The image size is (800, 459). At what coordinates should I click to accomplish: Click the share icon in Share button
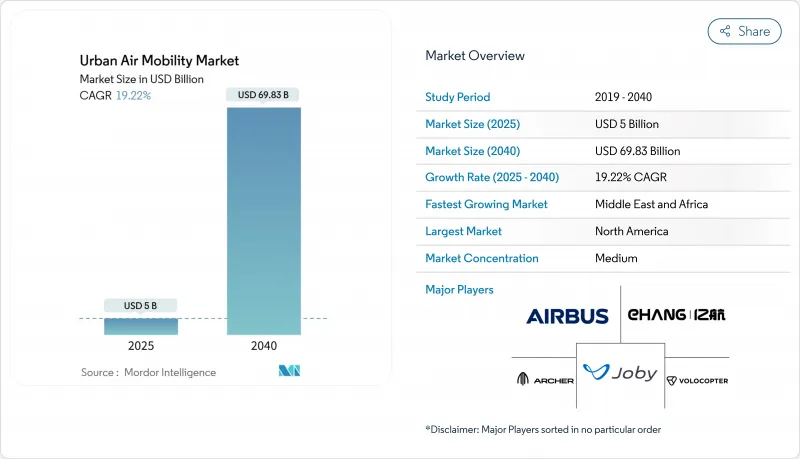coord(724,31)
